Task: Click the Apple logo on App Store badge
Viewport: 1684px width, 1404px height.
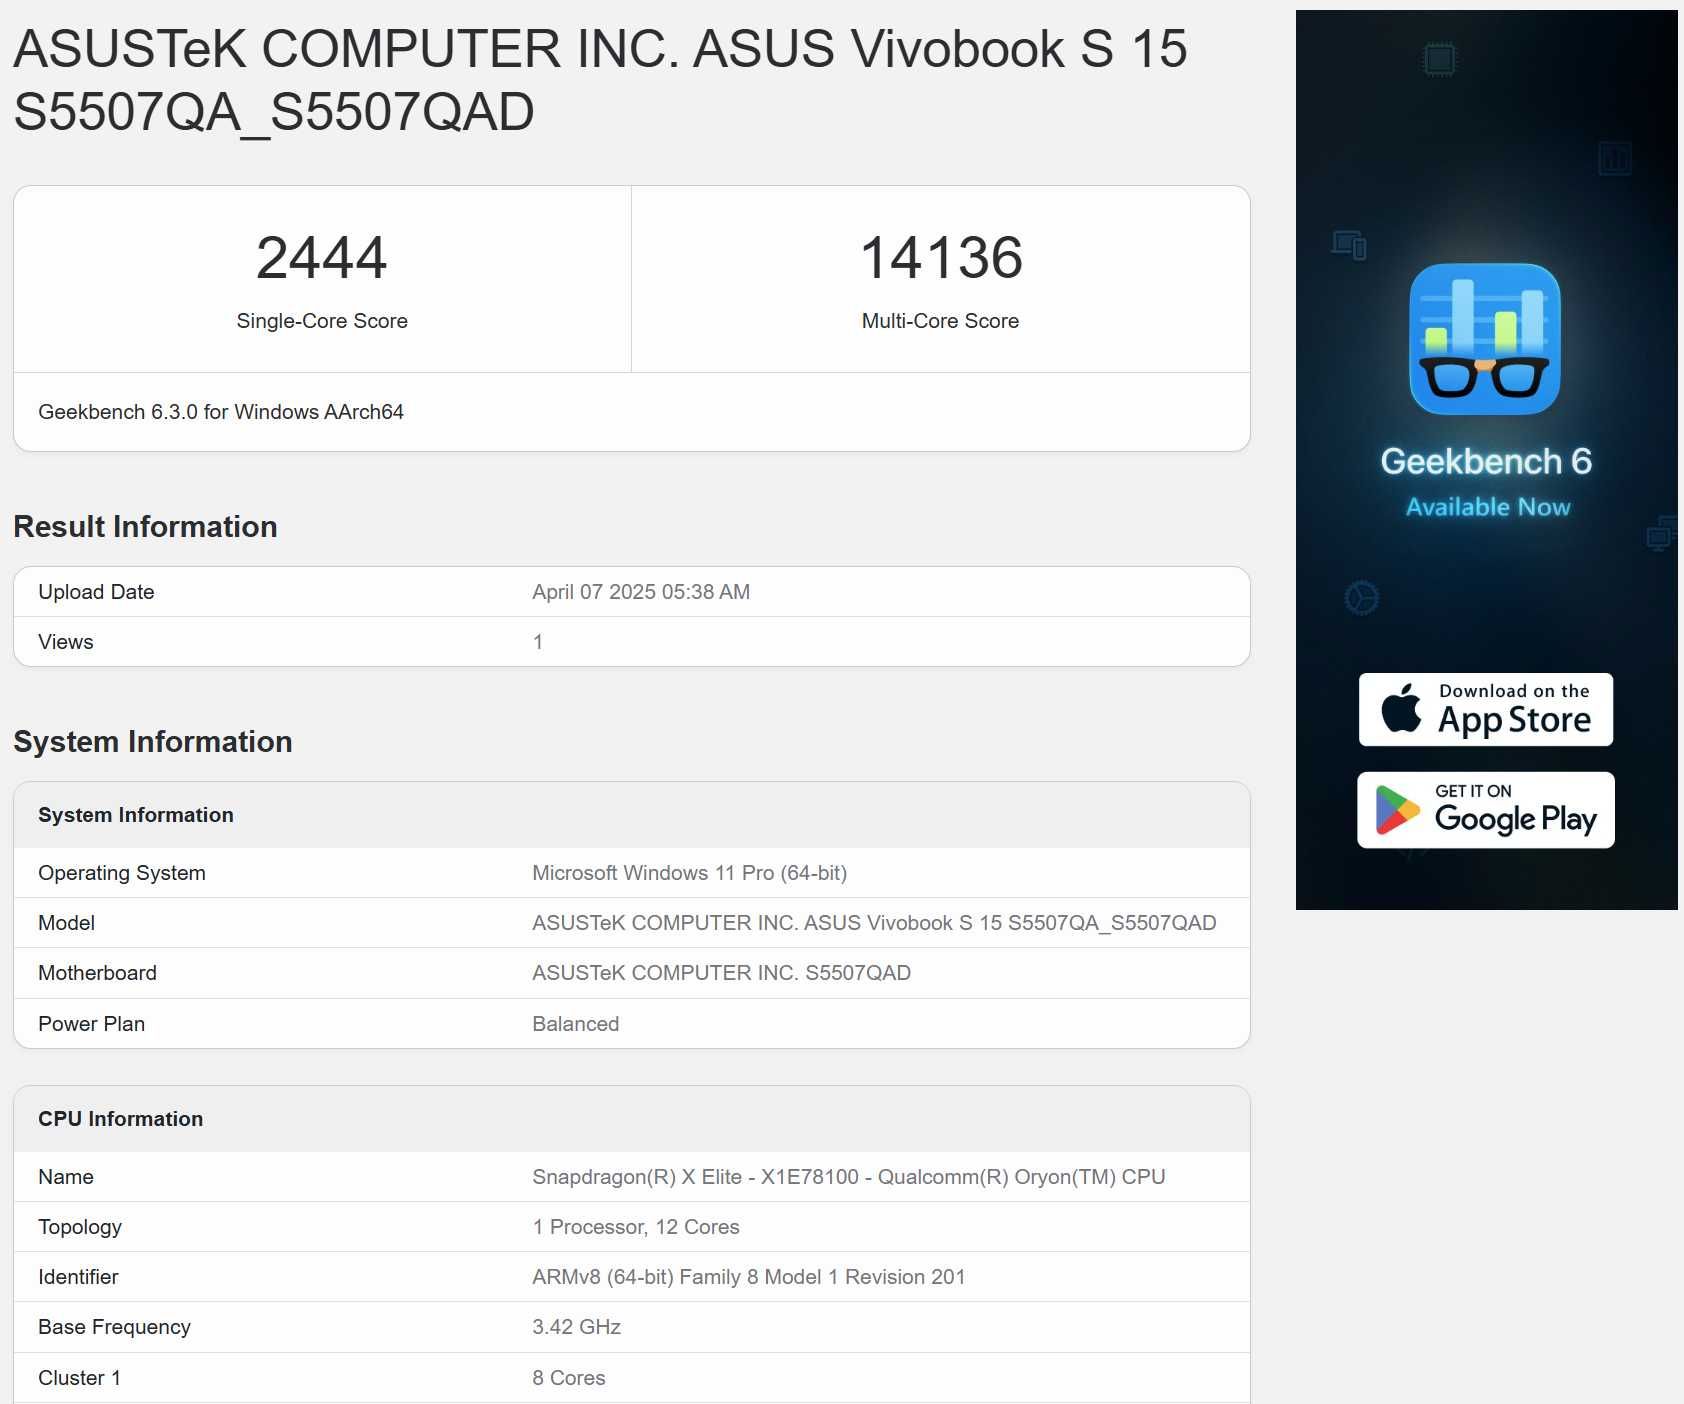Action: [1401, 708]
